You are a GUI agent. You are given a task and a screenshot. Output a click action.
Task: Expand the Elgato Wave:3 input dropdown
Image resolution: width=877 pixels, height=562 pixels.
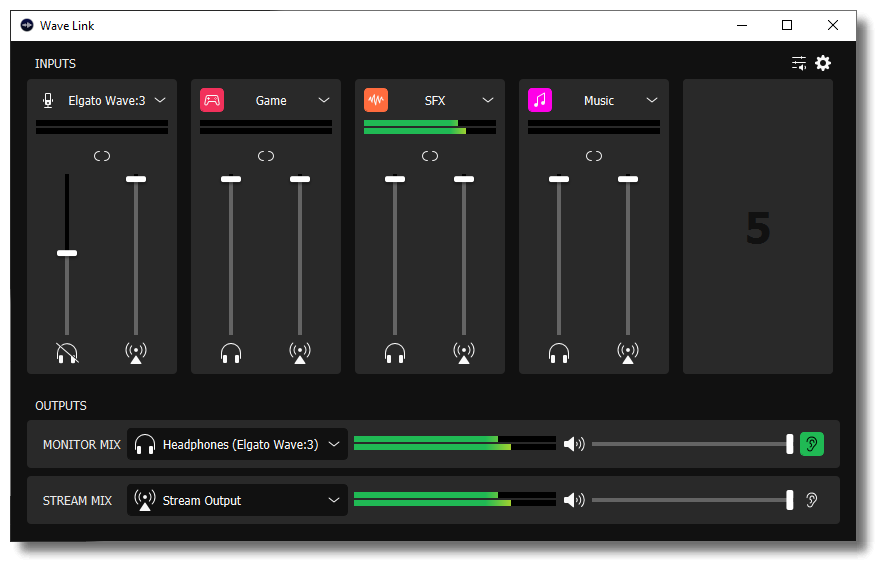point(160,100)
